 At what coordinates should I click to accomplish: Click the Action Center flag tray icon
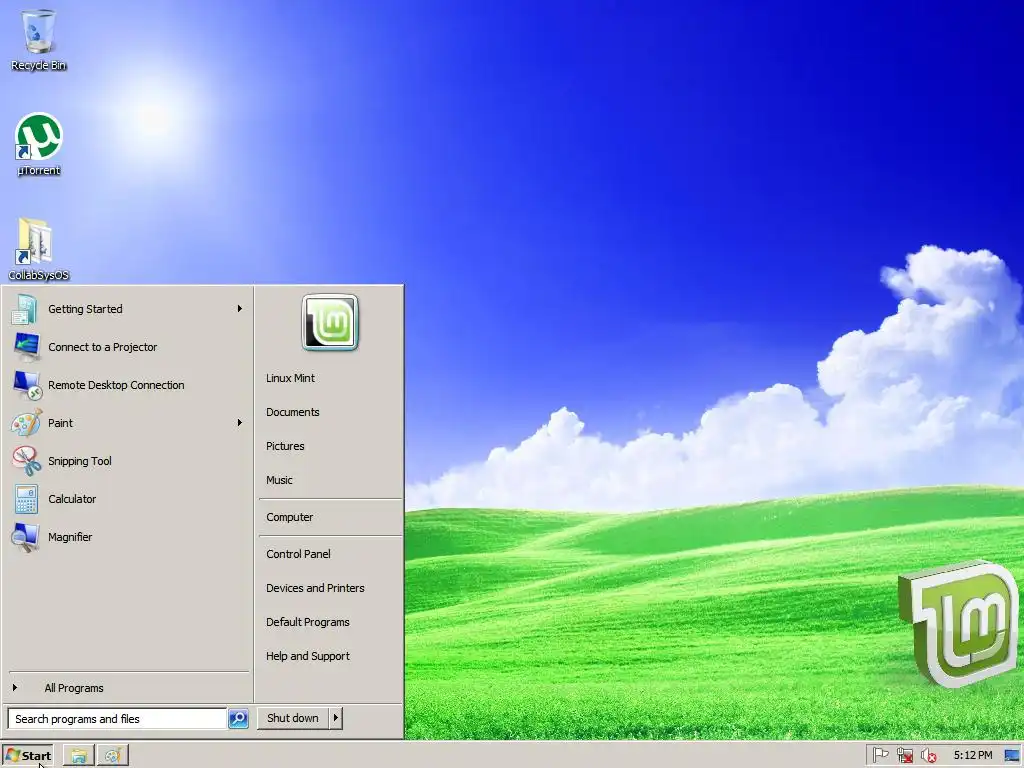(x=880, y=755)
